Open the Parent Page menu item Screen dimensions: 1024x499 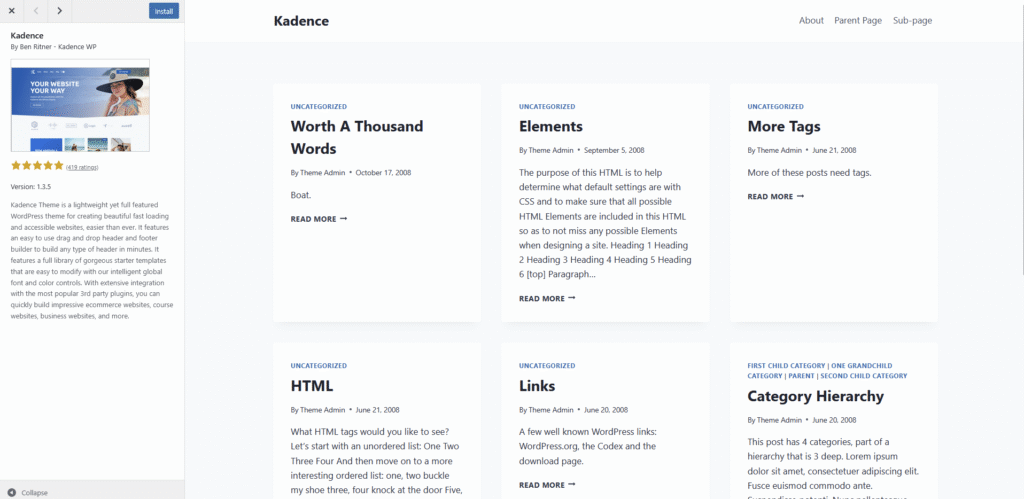coord(858,21)
